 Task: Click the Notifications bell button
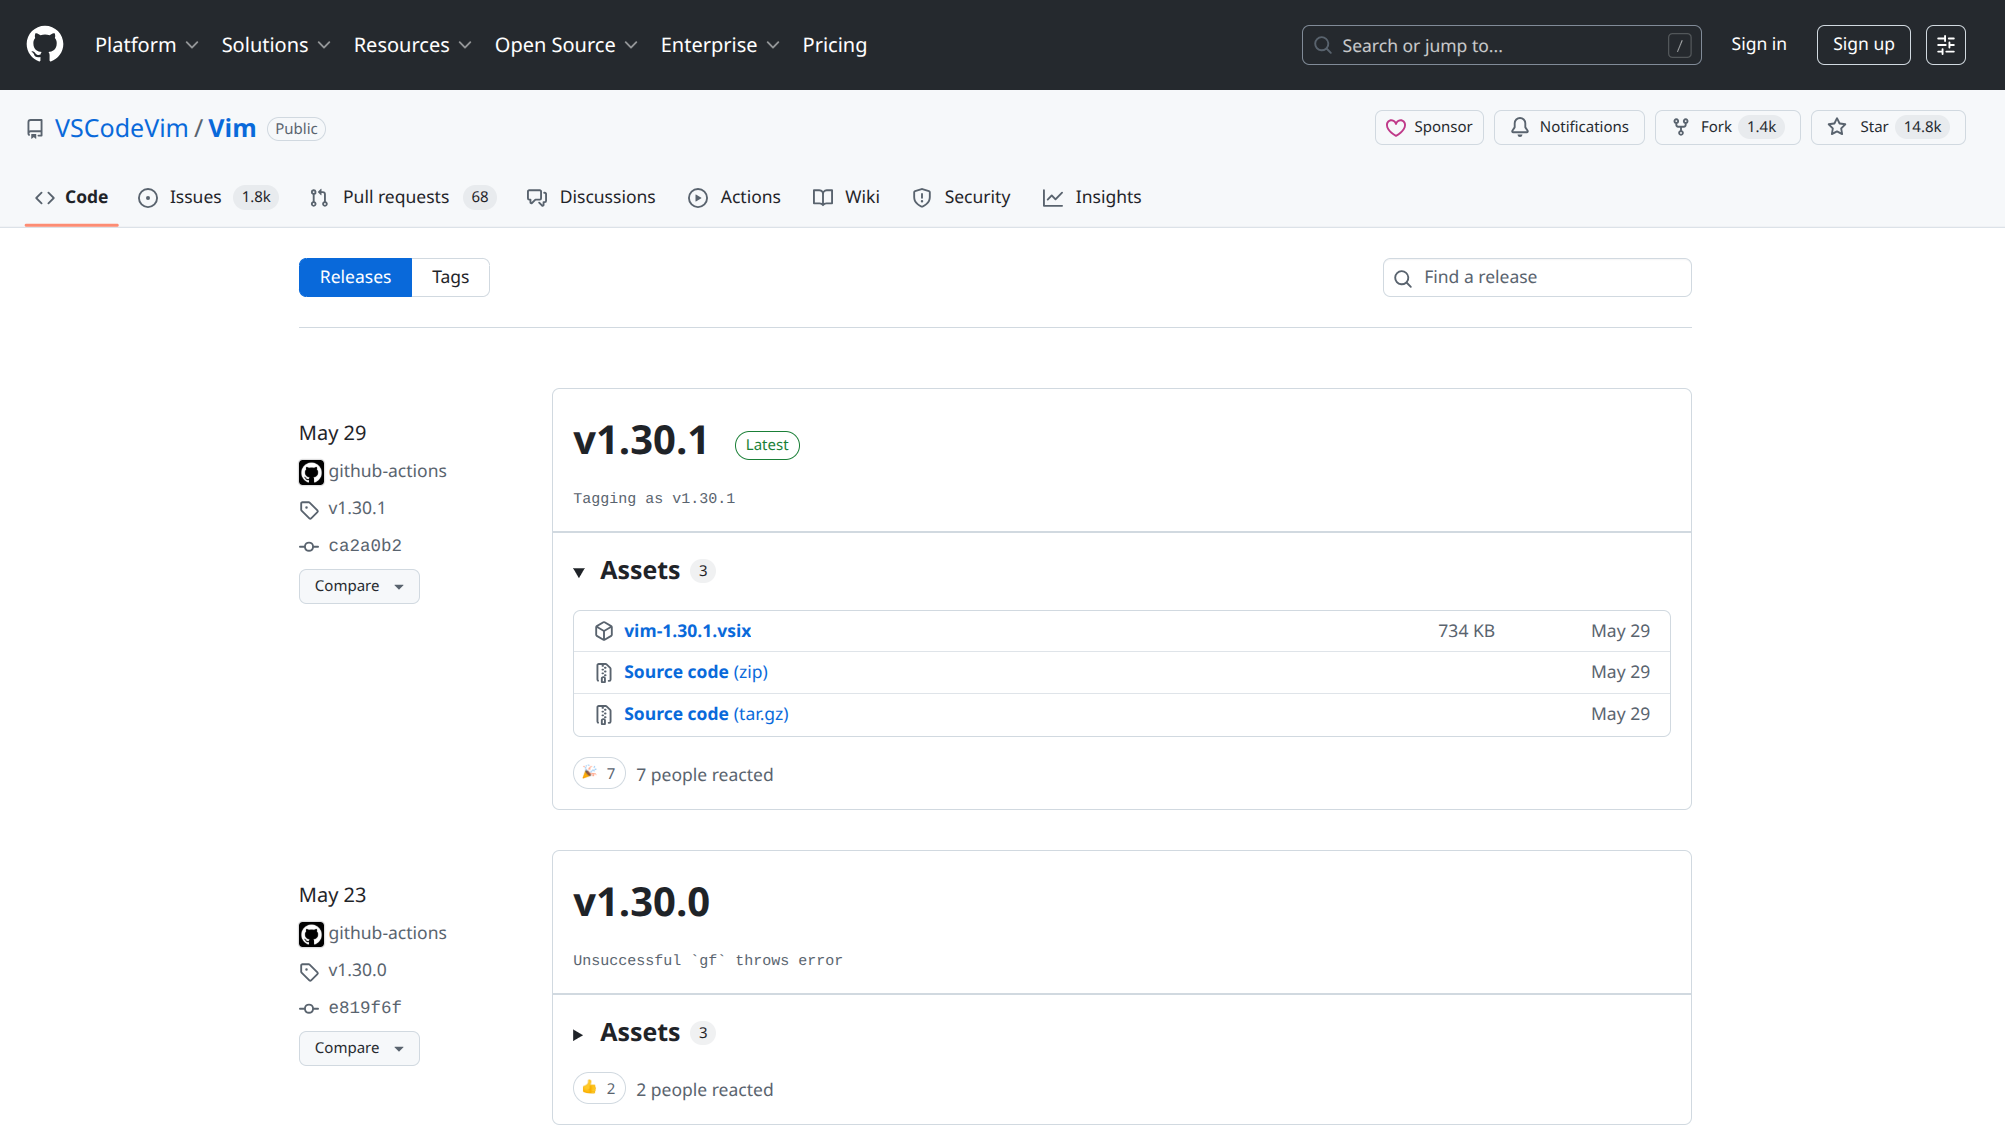tap(1568, 127)
